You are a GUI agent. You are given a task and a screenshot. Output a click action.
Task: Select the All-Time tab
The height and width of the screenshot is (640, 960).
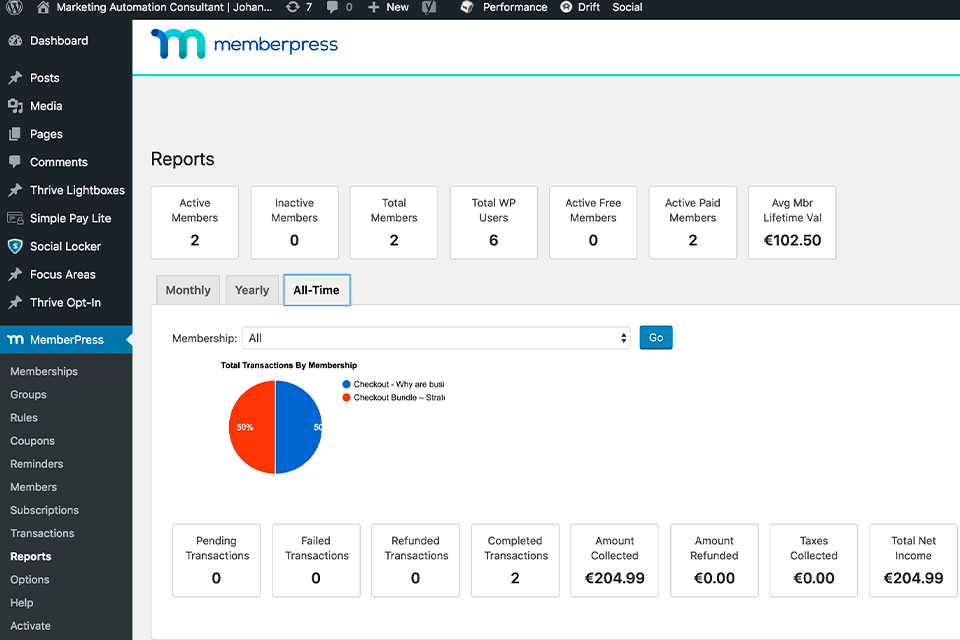point(316,290)
